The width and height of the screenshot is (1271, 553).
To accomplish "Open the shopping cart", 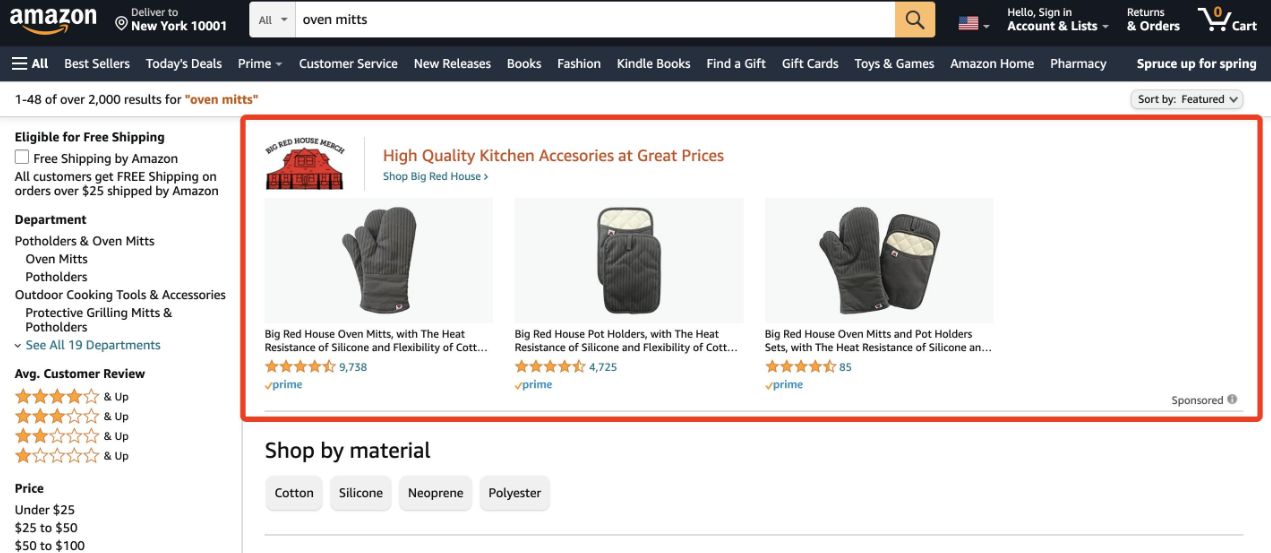I will coord(1227,20).
